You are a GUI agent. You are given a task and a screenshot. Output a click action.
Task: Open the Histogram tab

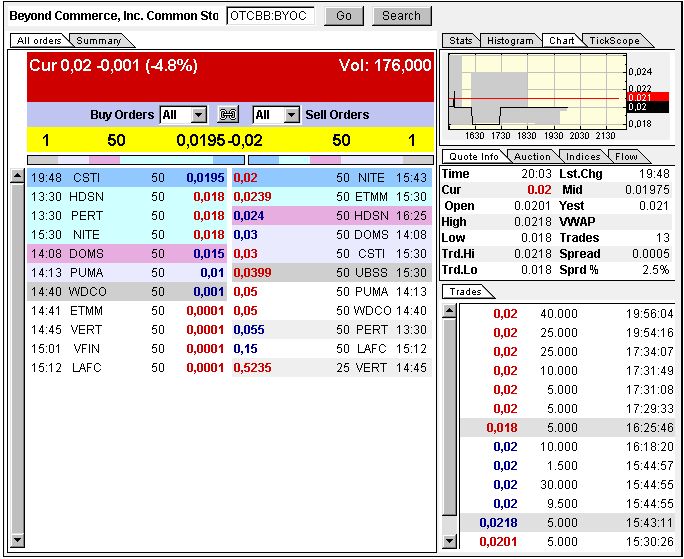click(x=510, y=41)
